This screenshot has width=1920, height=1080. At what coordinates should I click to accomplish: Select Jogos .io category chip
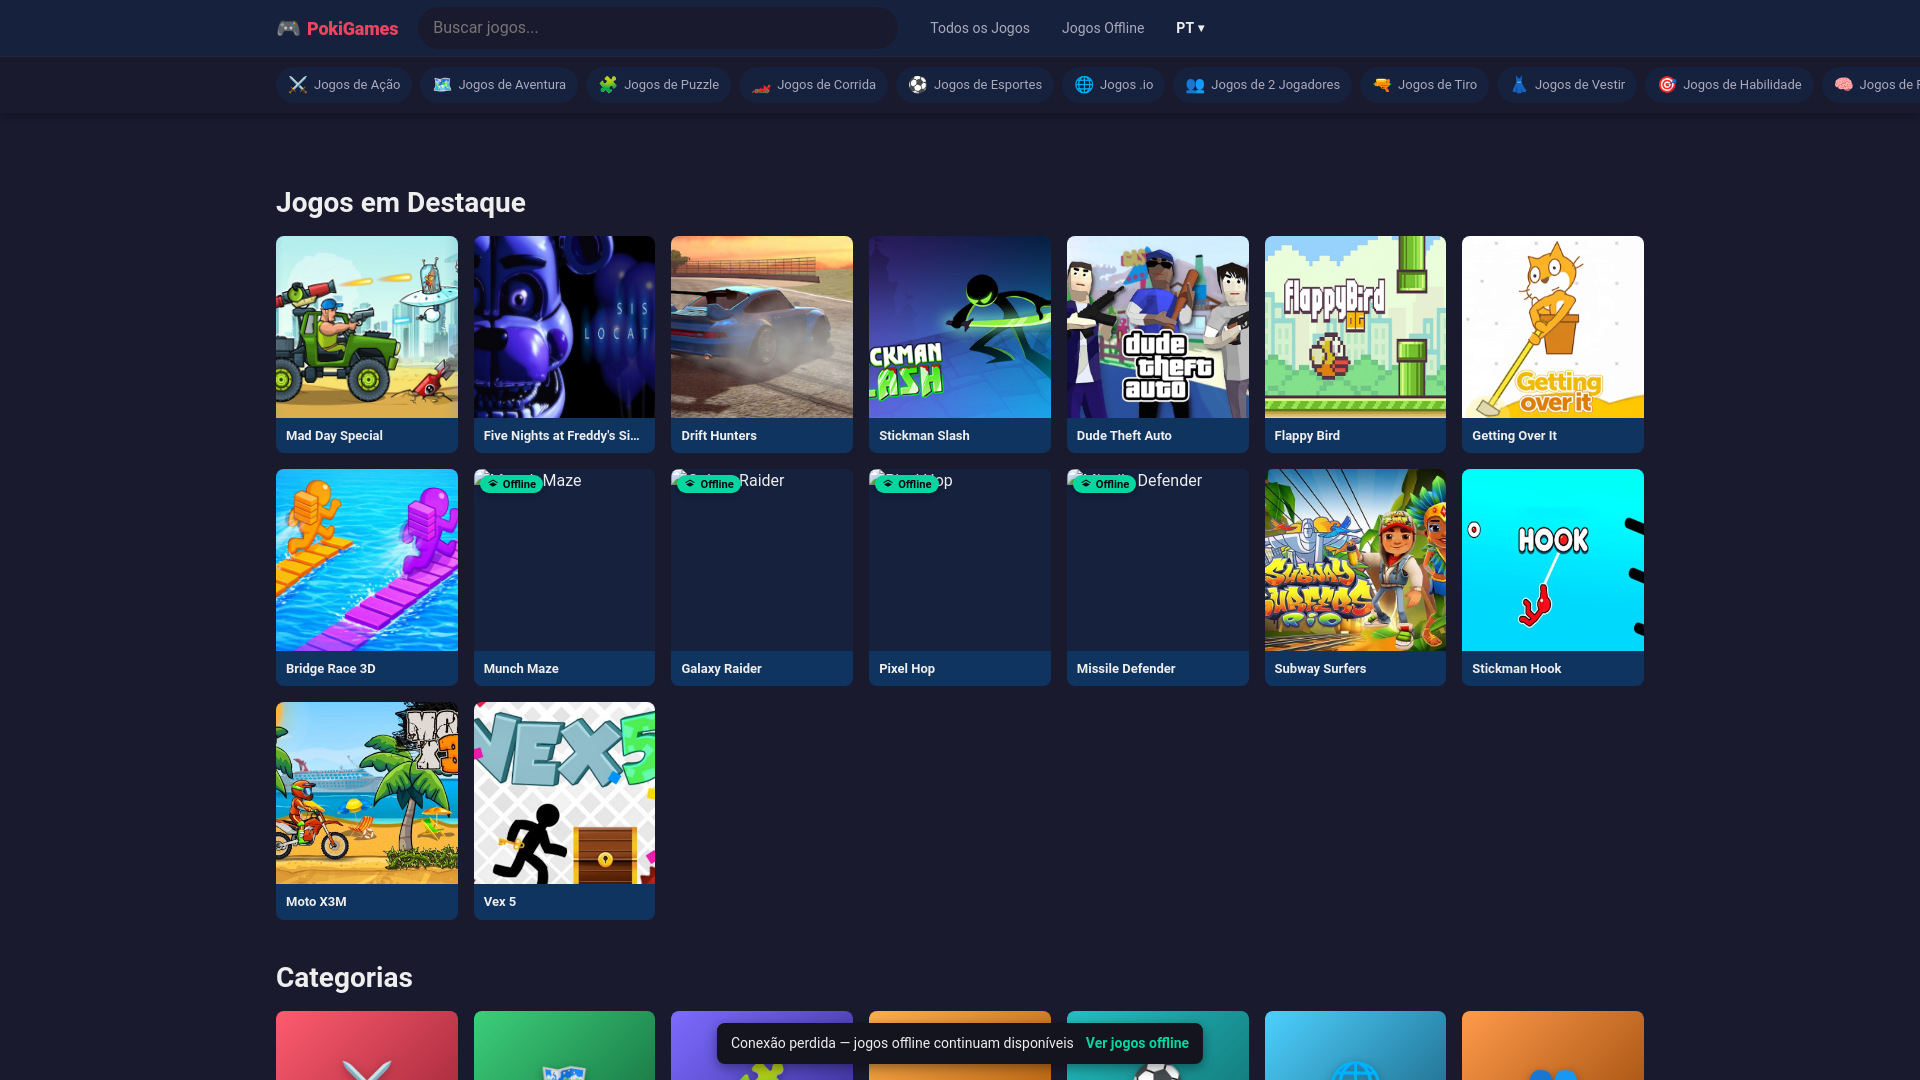[1114, 85]
